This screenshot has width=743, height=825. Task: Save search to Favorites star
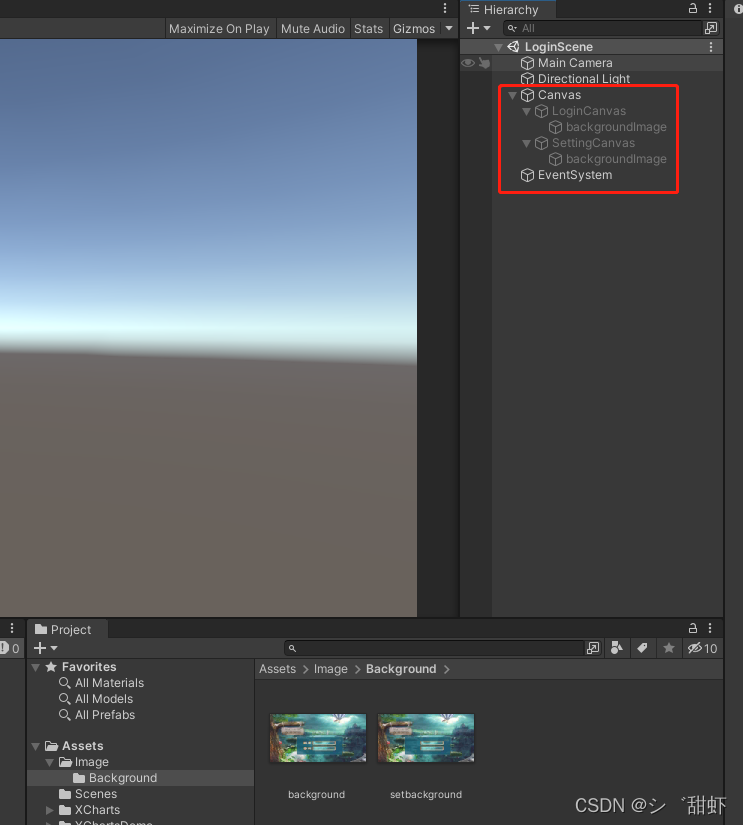pos(669,648)
